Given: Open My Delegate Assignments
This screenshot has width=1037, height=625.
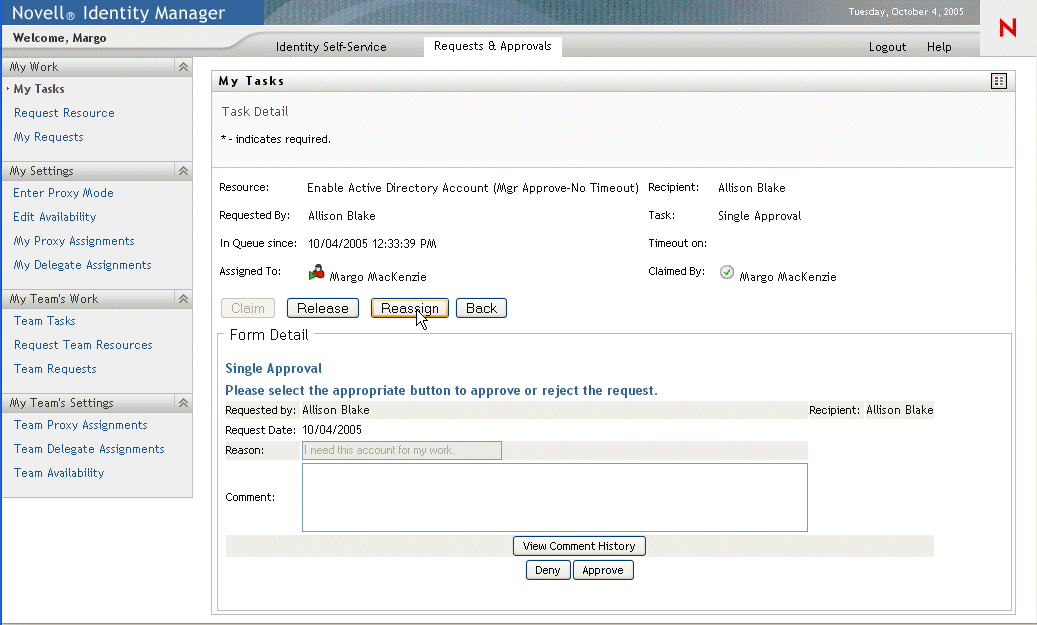Looking at the screenshot, I should coord(82,265).
